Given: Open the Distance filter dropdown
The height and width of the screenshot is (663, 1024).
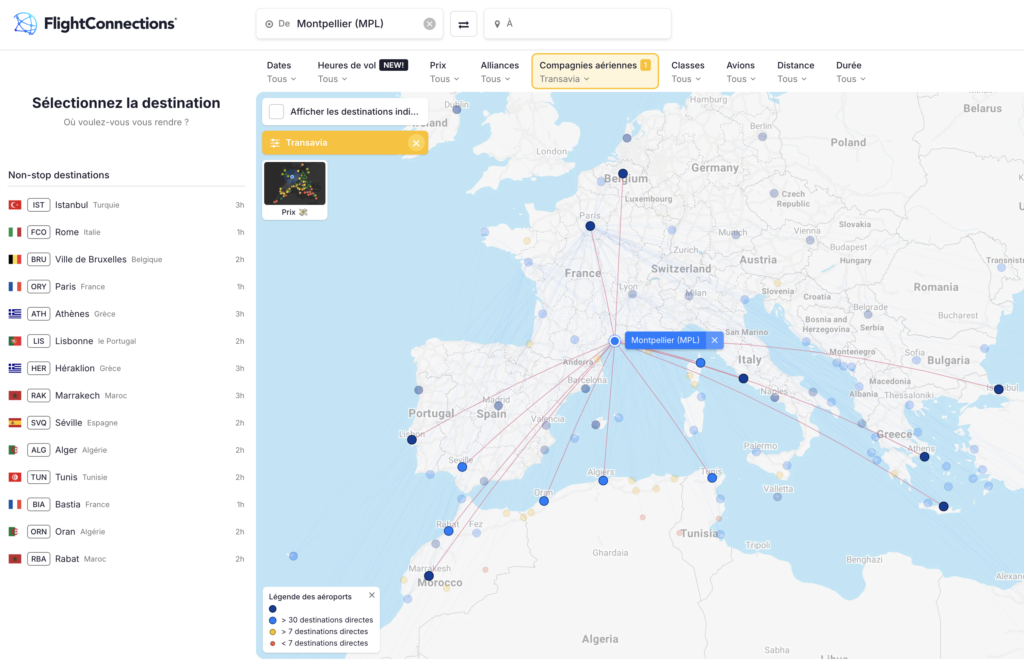Looking at the screenshot, I should (795, 71).
